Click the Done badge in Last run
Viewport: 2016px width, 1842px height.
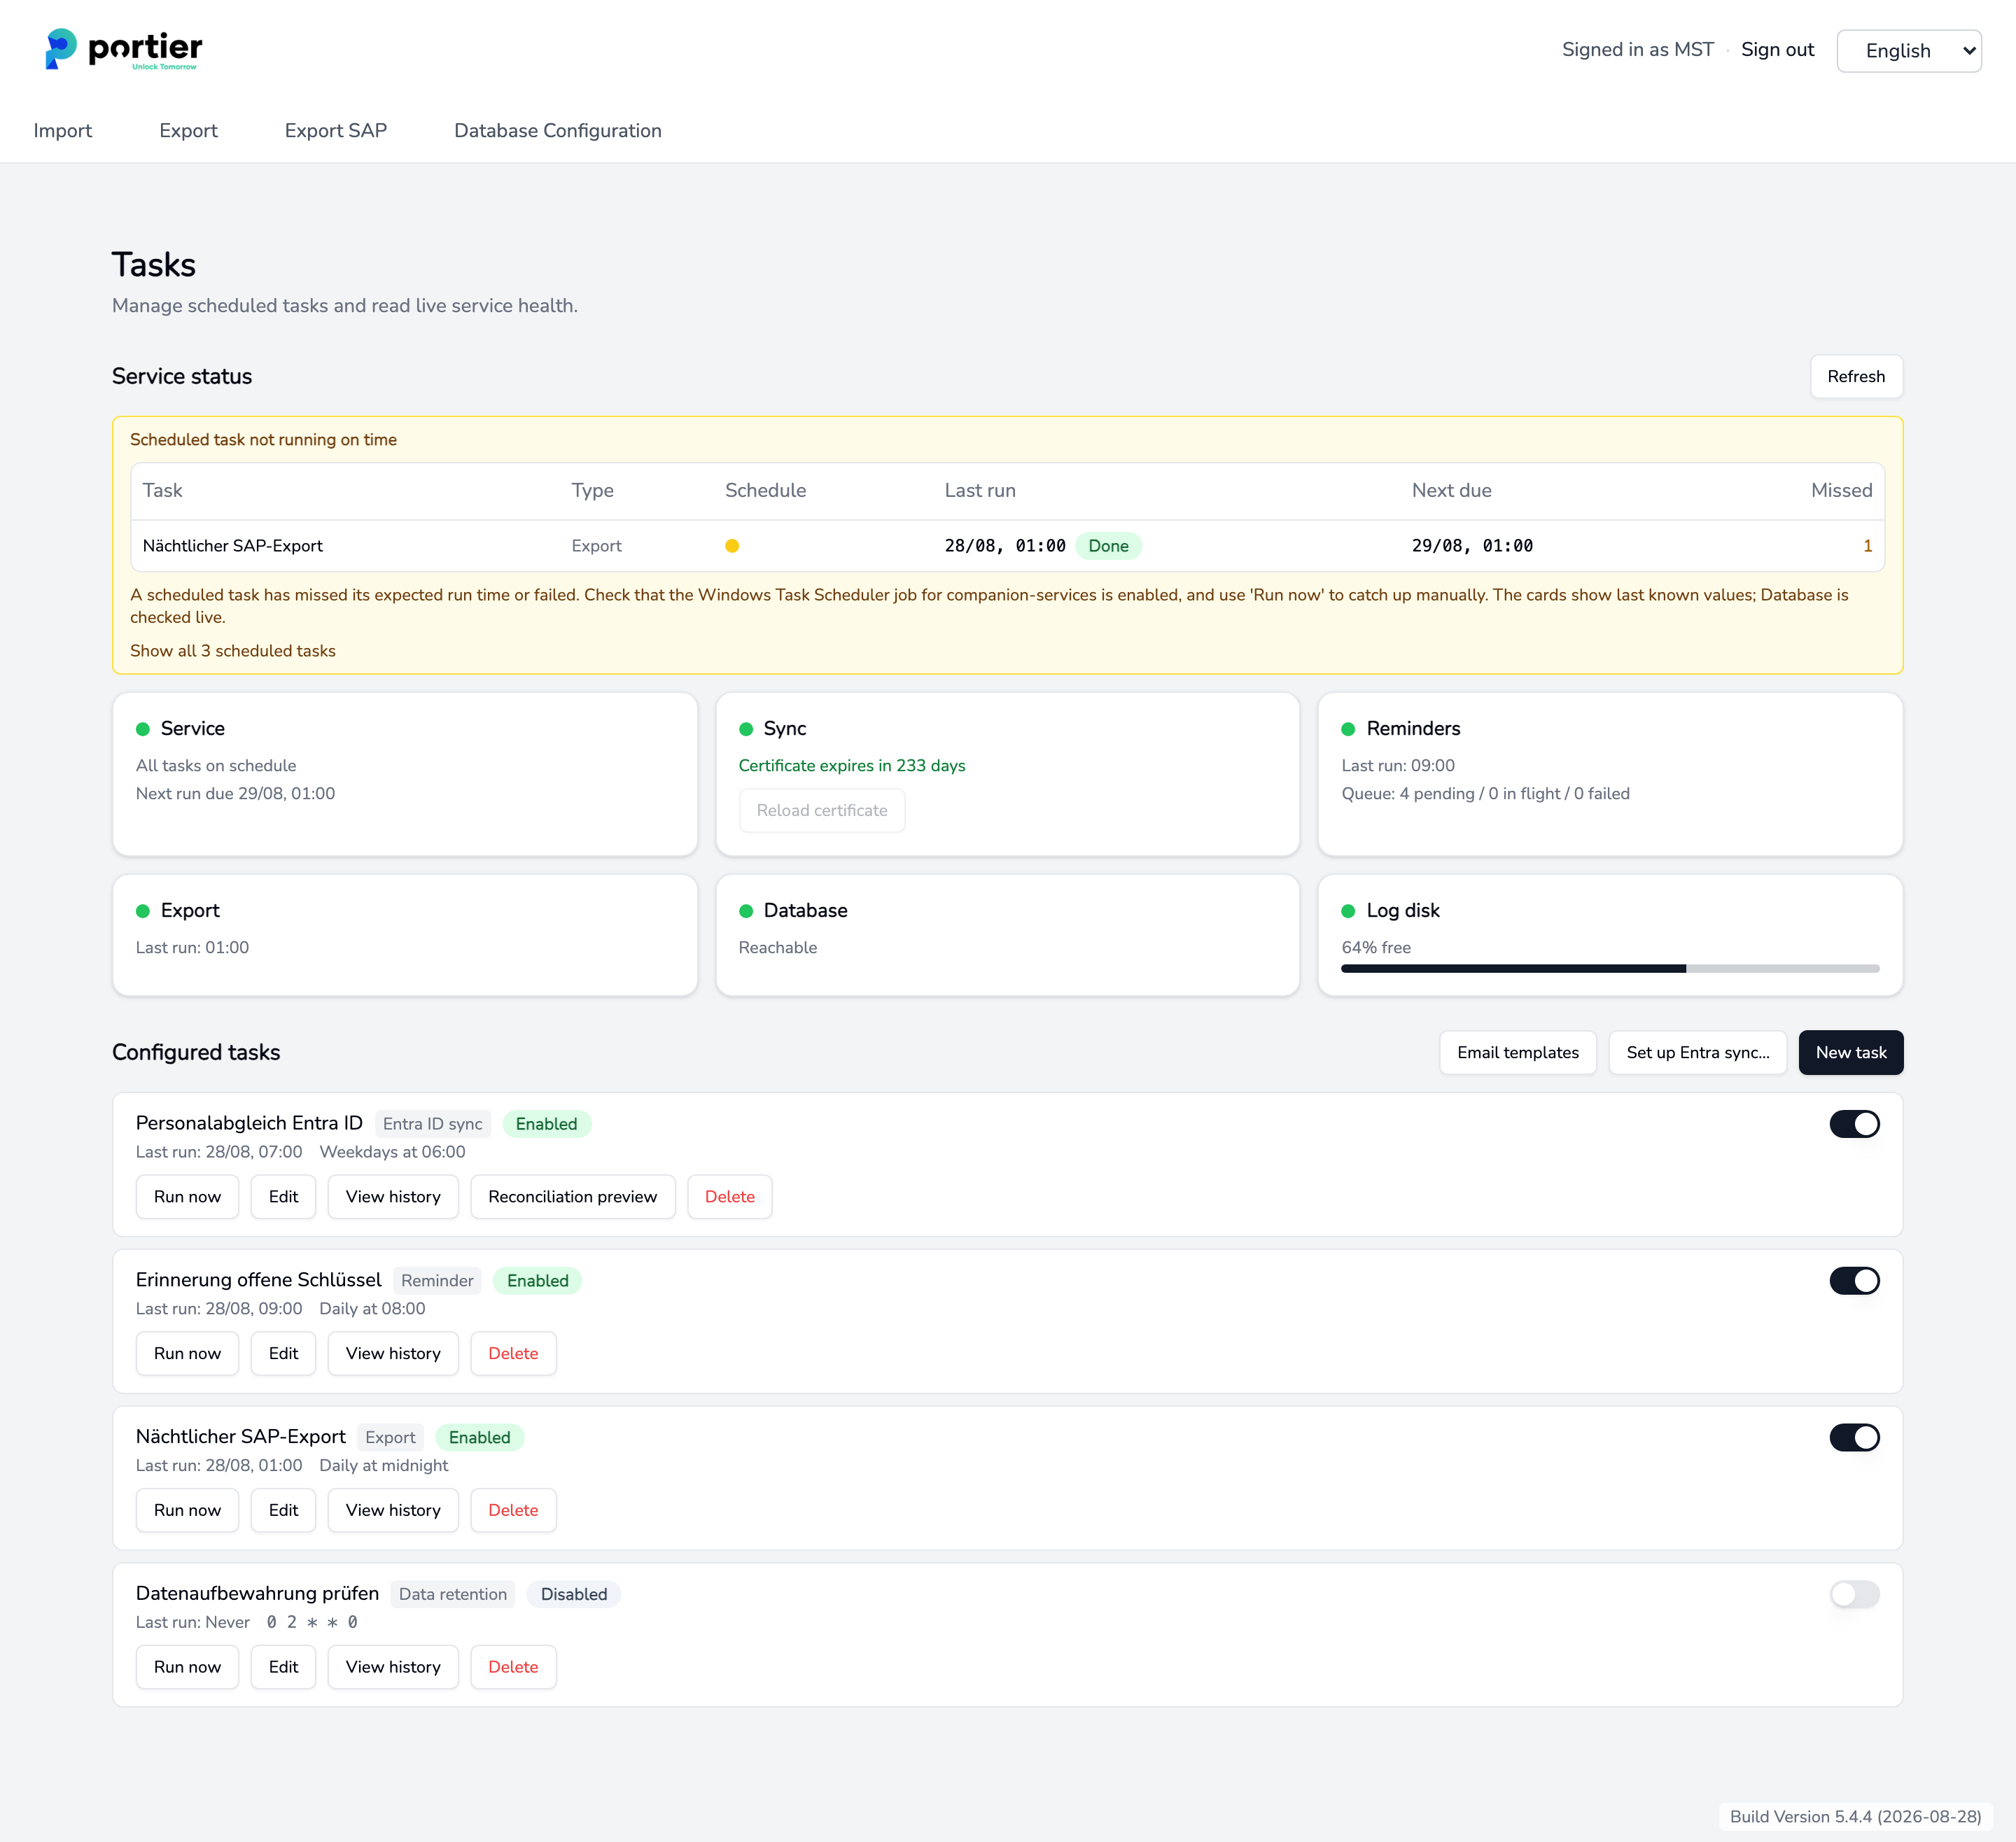(1108, 546)
